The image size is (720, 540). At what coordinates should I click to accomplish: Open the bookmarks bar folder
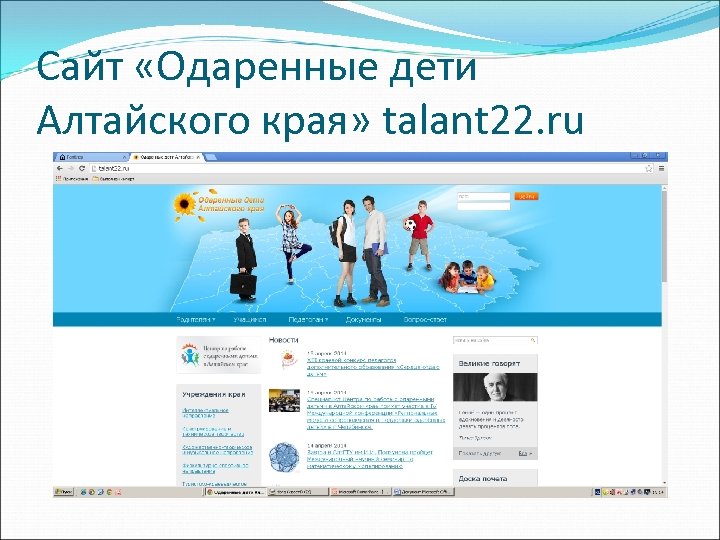[x=113, y=179]
